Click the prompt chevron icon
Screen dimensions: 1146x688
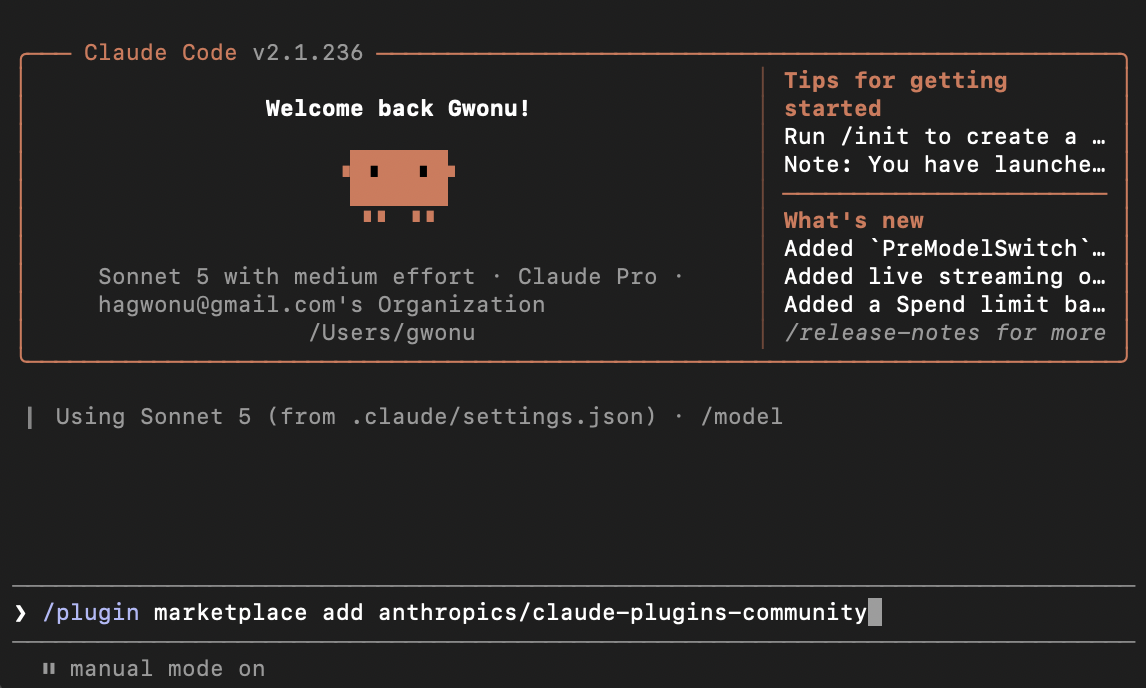tap(20, 613)
